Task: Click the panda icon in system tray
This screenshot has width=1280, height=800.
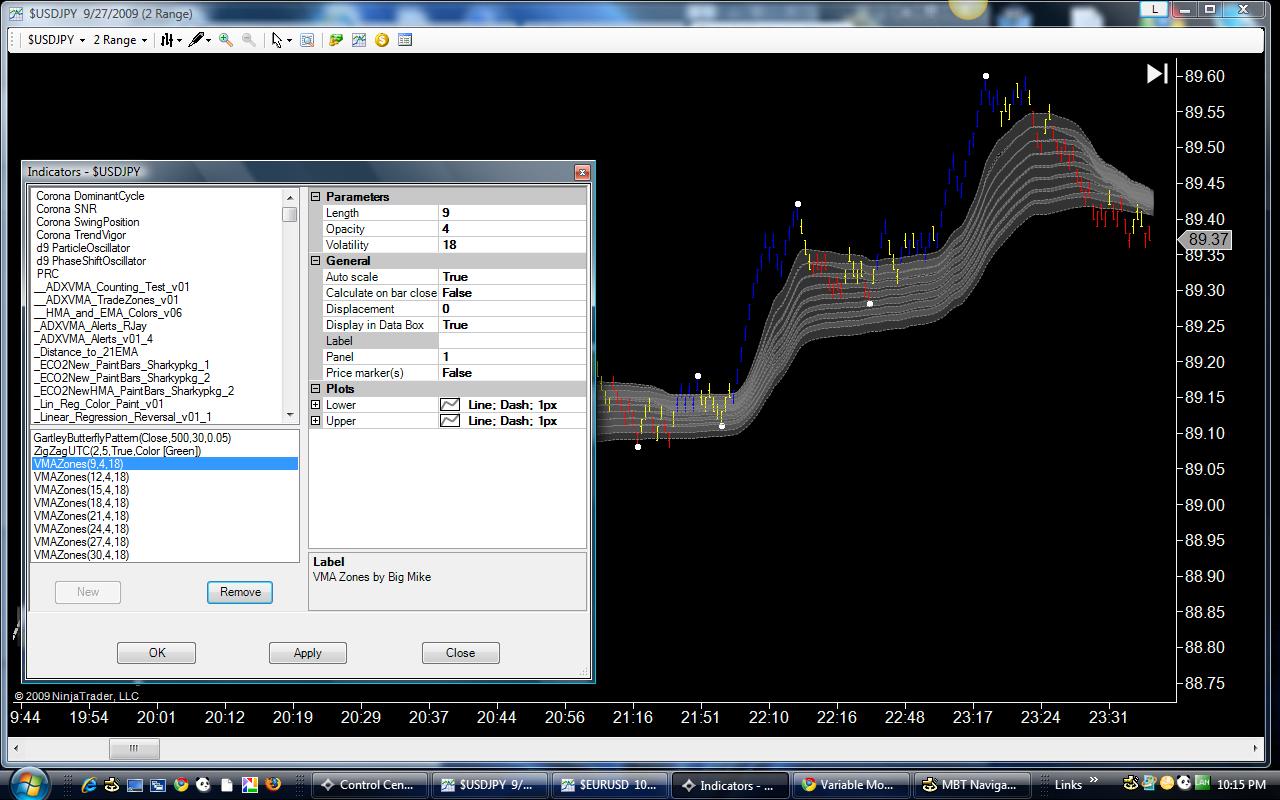Action: [x=1184, y=784]
